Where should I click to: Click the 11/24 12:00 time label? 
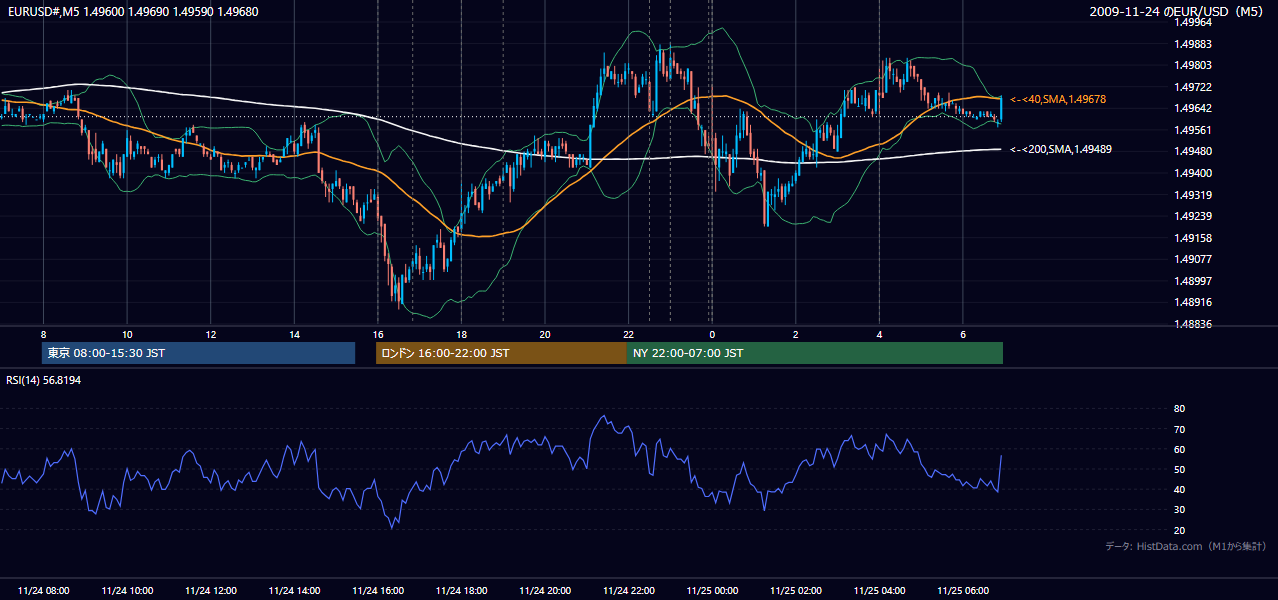[x=210, y=591]
